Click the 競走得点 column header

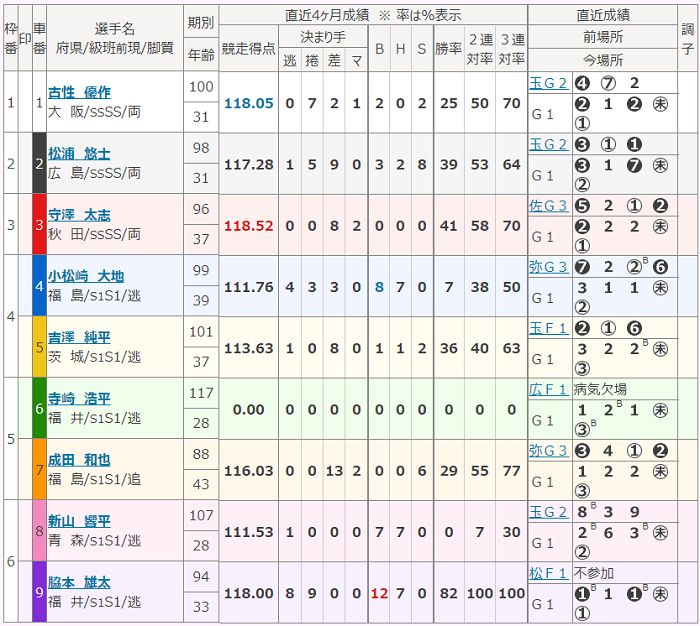249,47
